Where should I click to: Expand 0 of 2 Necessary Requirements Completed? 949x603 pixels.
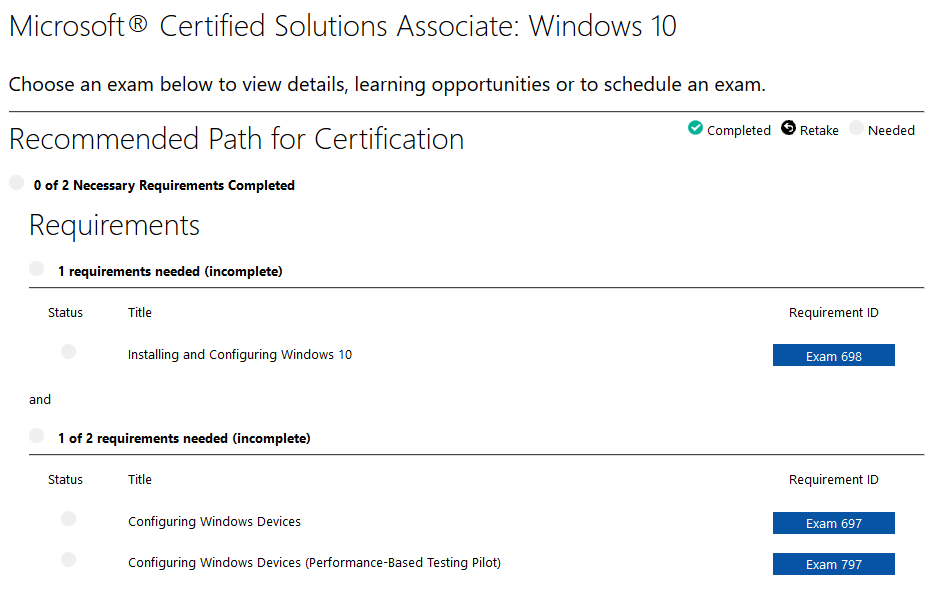pos(164,185)
